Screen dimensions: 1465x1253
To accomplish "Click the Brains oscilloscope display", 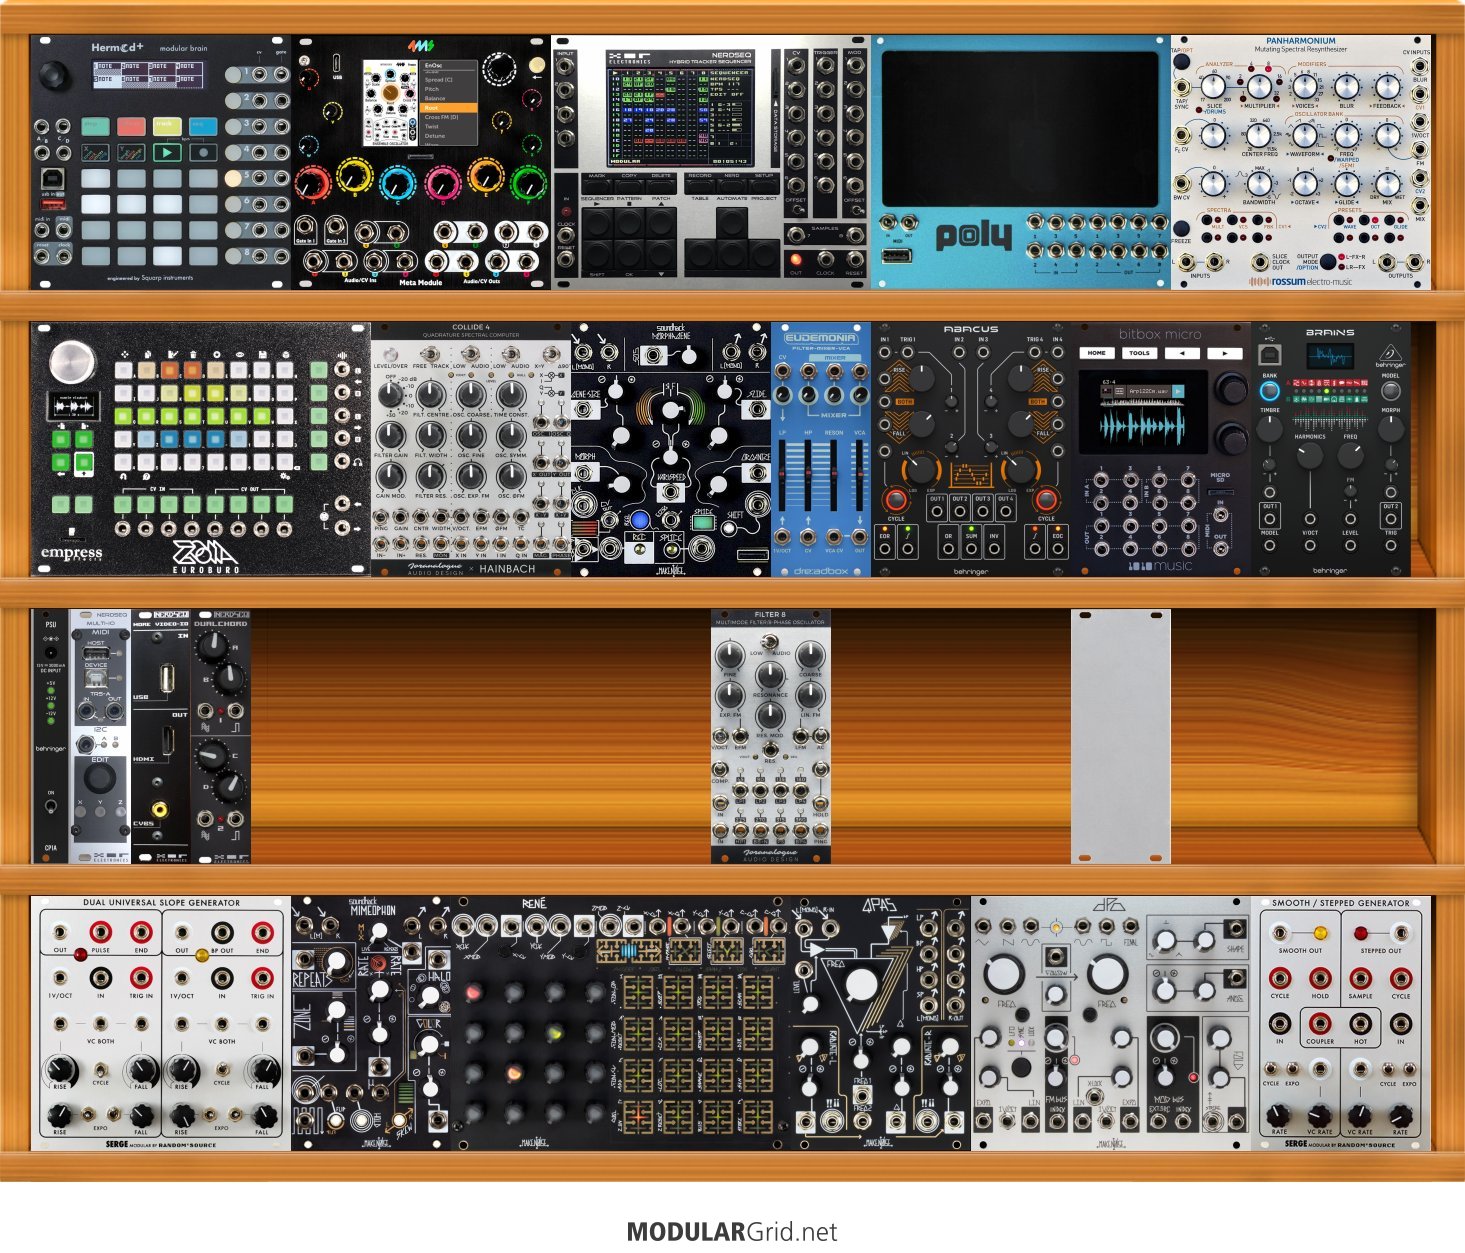I will pos(1329,356).
